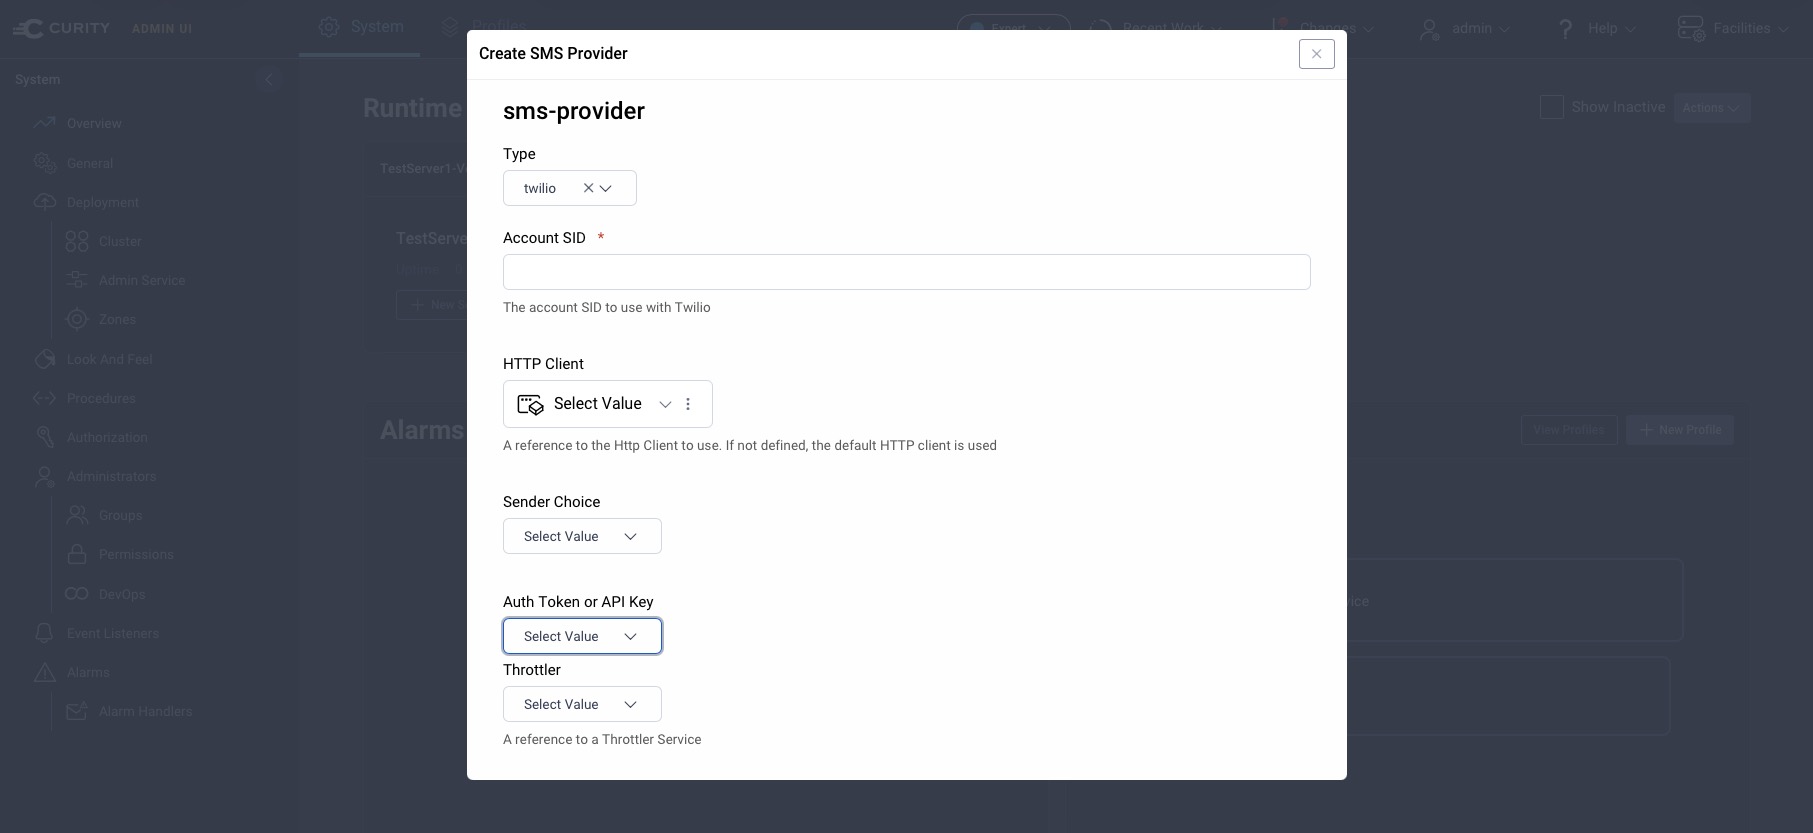Click the Alarms warning triangle icon
Screen dimensions: 1813x833
44,672
